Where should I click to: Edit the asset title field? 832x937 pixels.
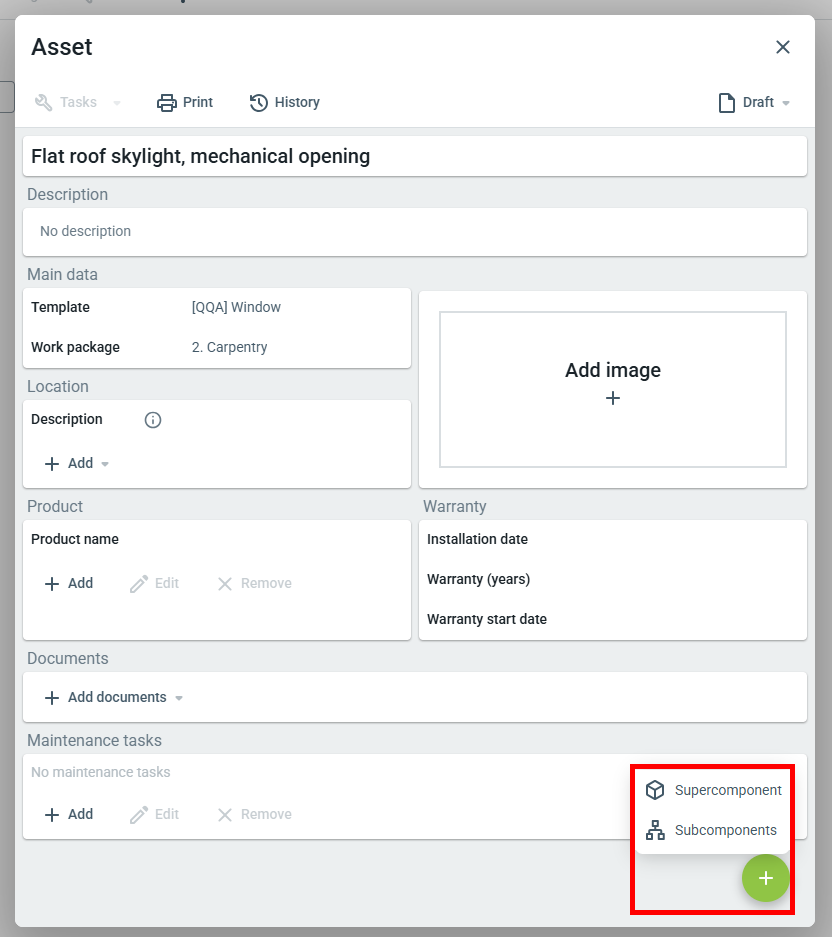click(x=414, y=156)
